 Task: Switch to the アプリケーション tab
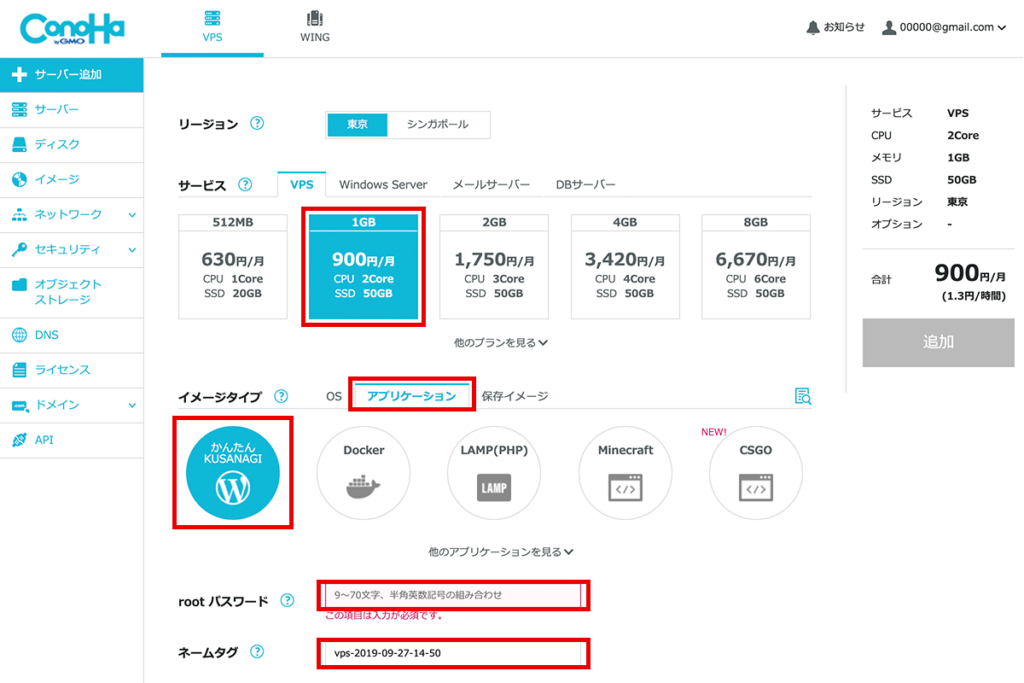pos(411,396)
